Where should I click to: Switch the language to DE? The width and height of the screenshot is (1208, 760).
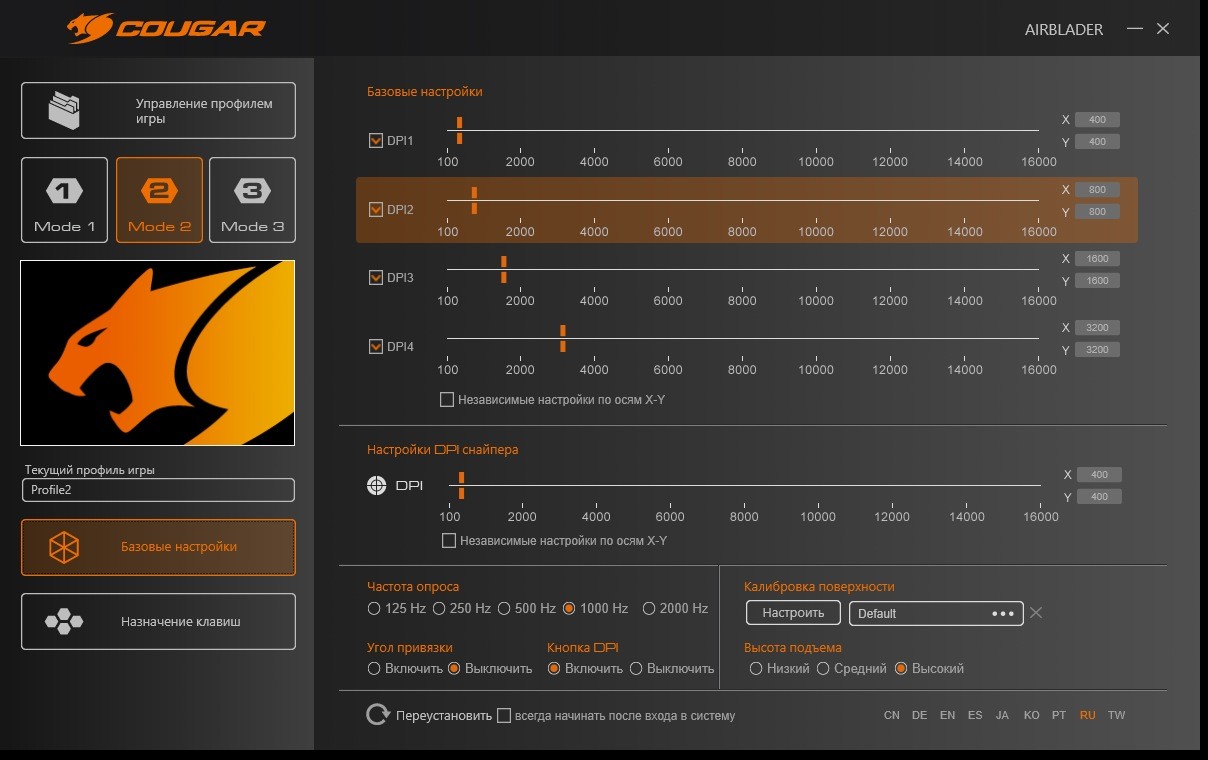(919, 716)
